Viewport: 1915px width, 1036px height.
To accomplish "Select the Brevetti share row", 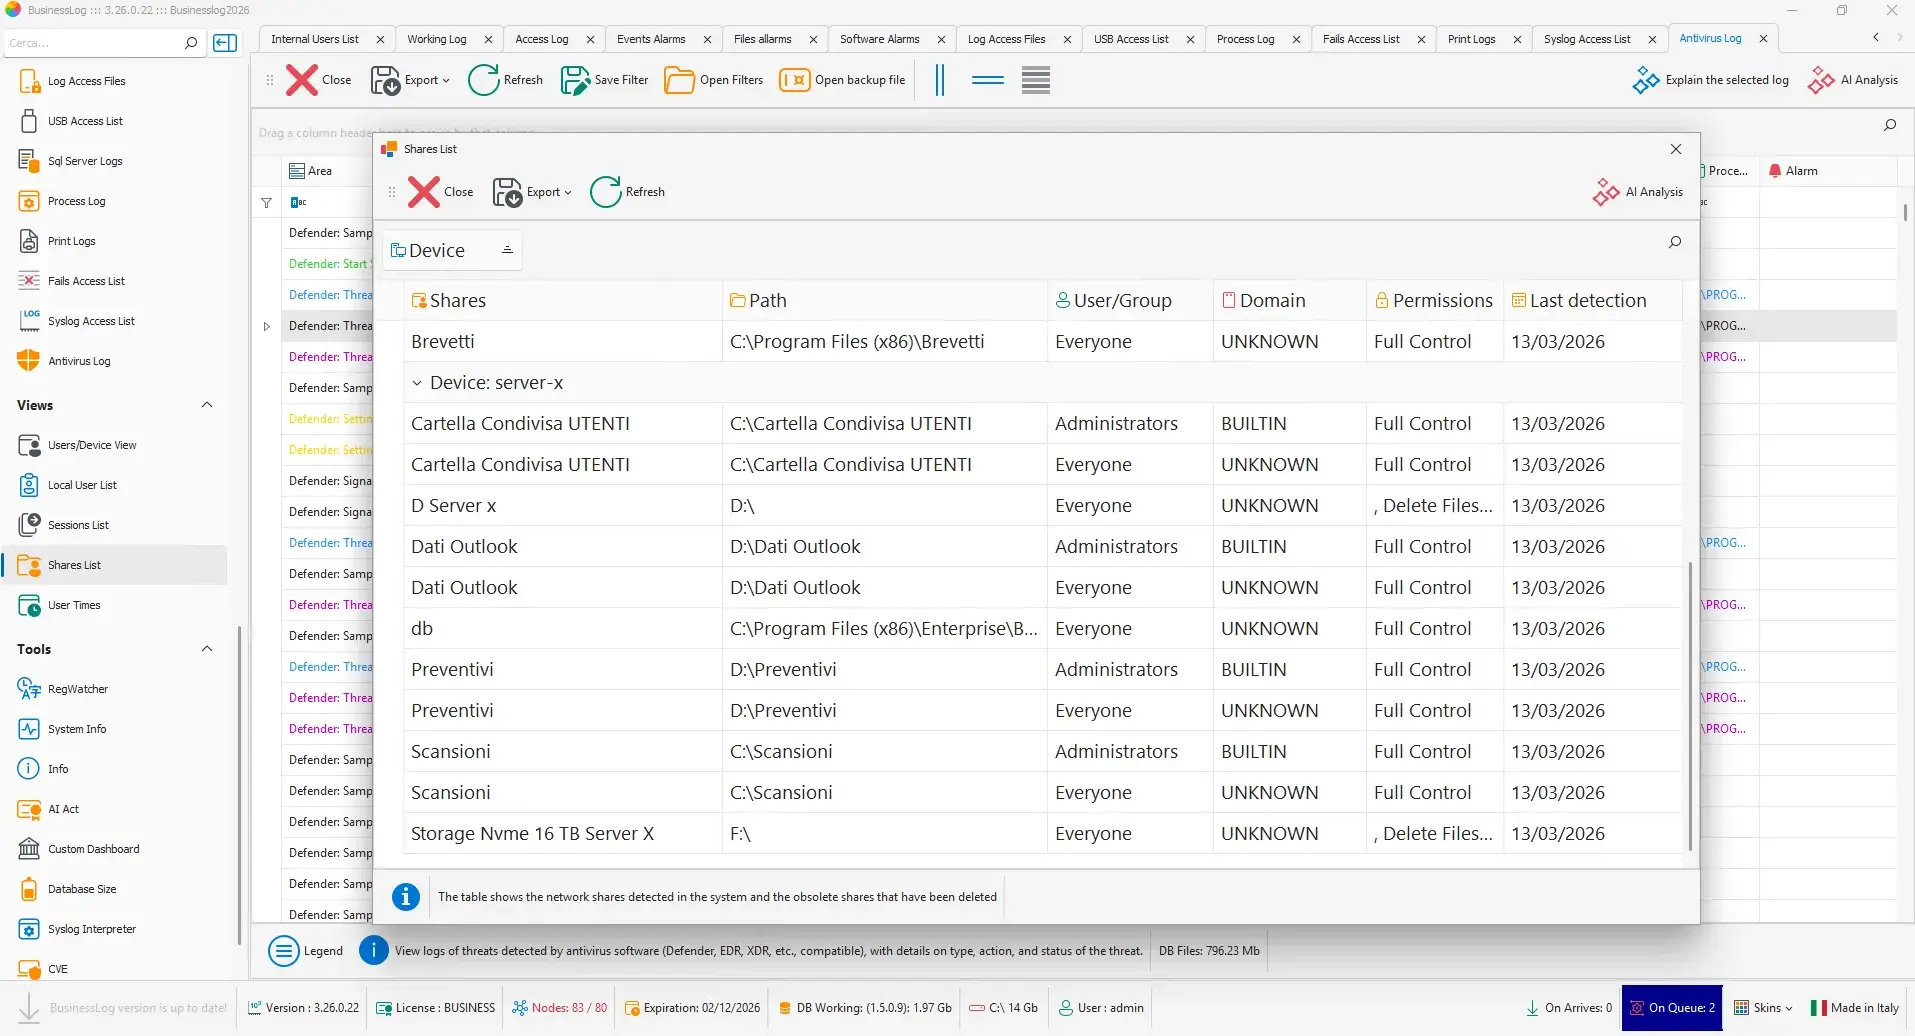I will pos(1043,342).
